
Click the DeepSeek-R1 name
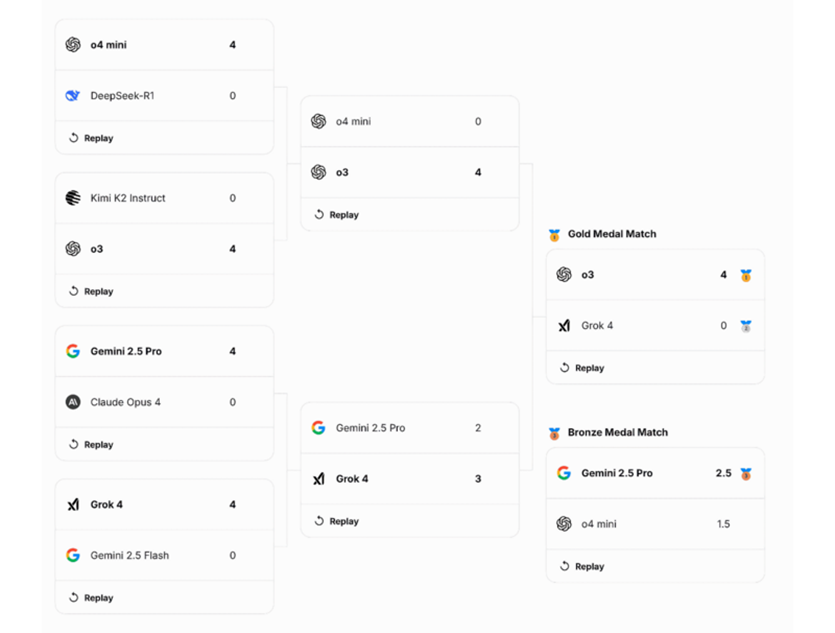122,96
